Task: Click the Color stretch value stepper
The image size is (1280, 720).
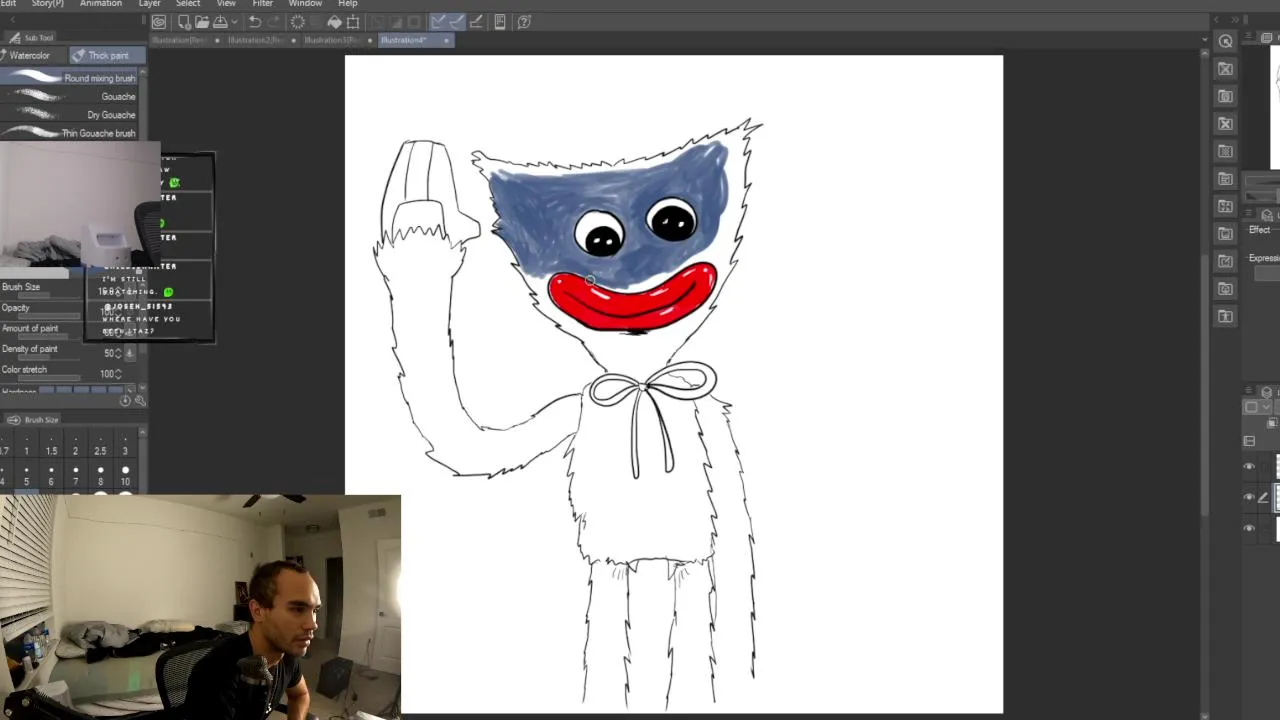Action: 119,374
